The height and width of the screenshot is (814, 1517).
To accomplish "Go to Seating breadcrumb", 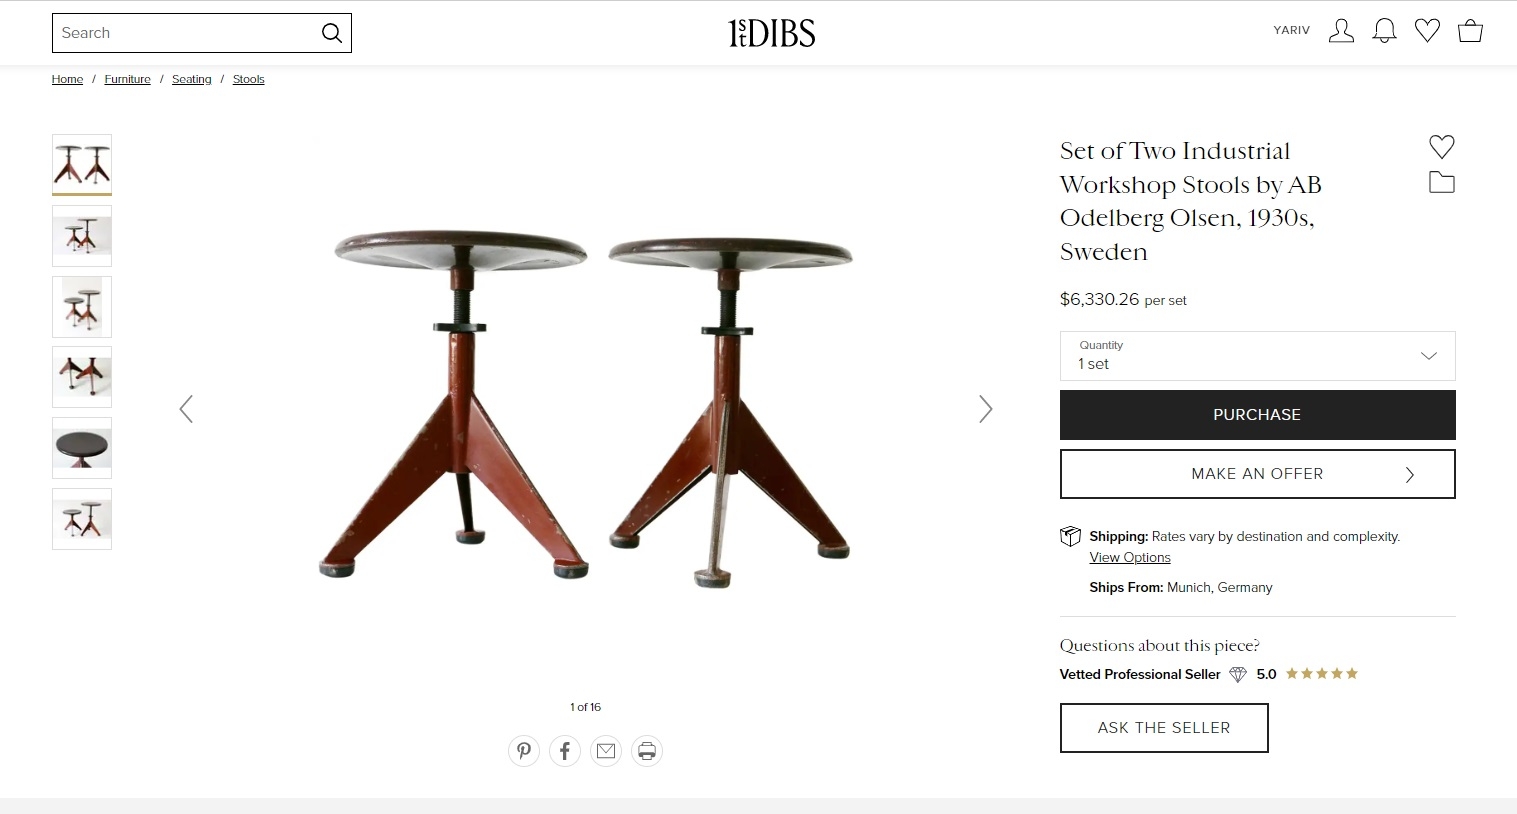I will point(191,79).
